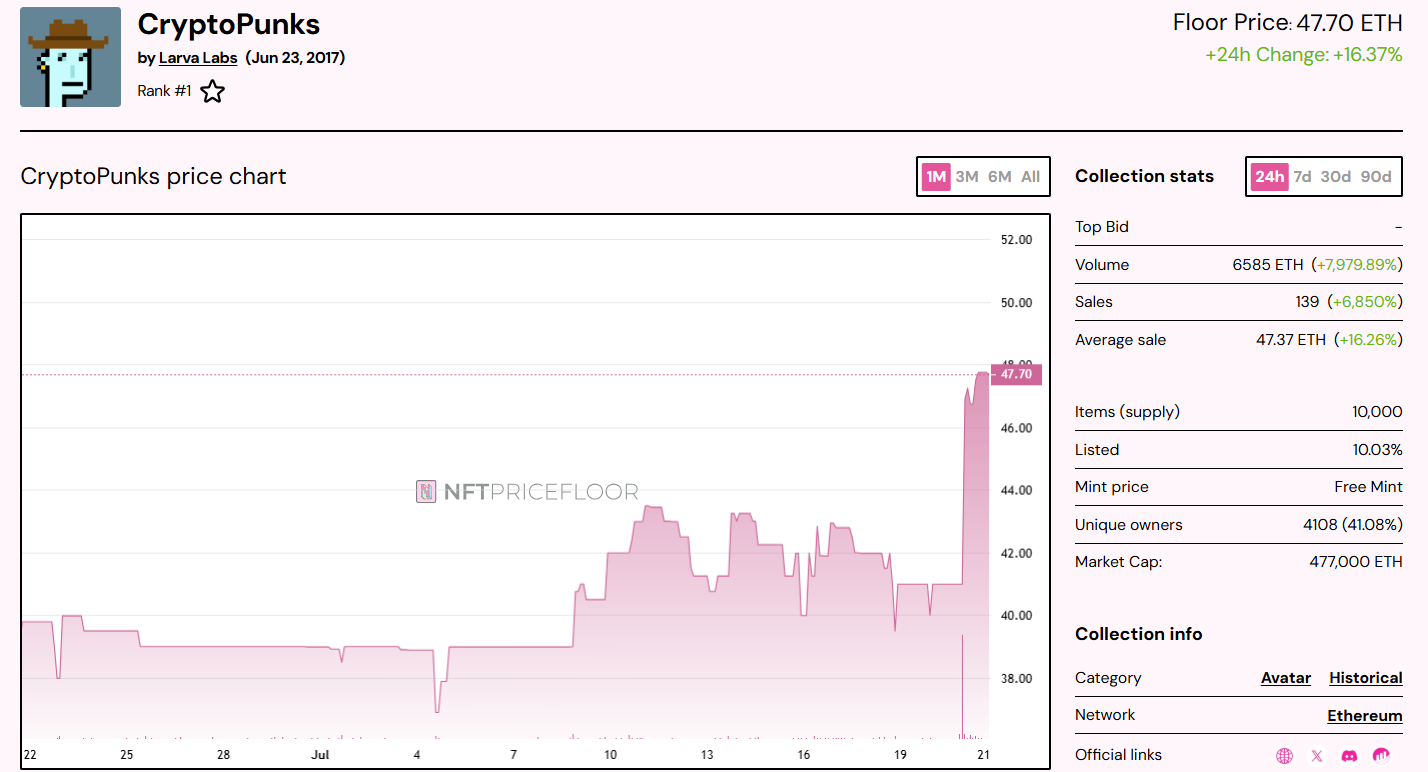Click the Floor Price 47.70 ETH text
1428x772 pixels.
tap(1288, 22)
